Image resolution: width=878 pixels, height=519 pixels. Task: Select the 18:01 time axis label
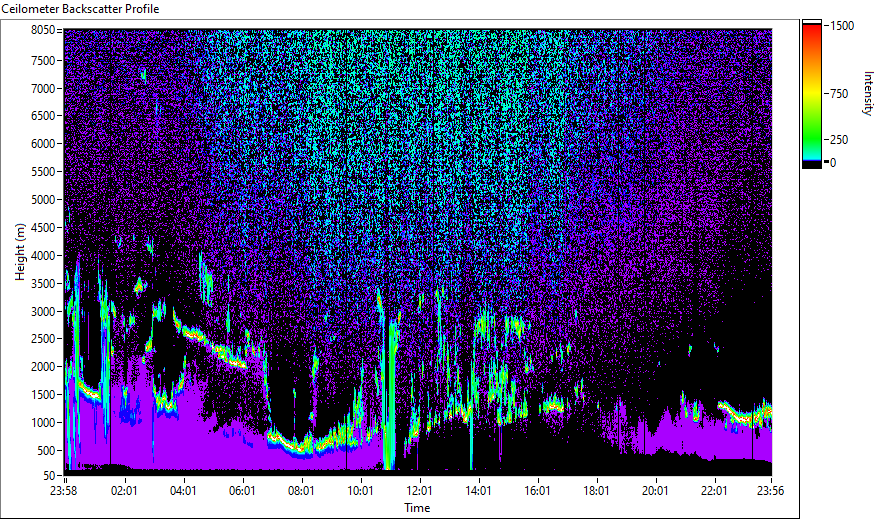point(596,491)
